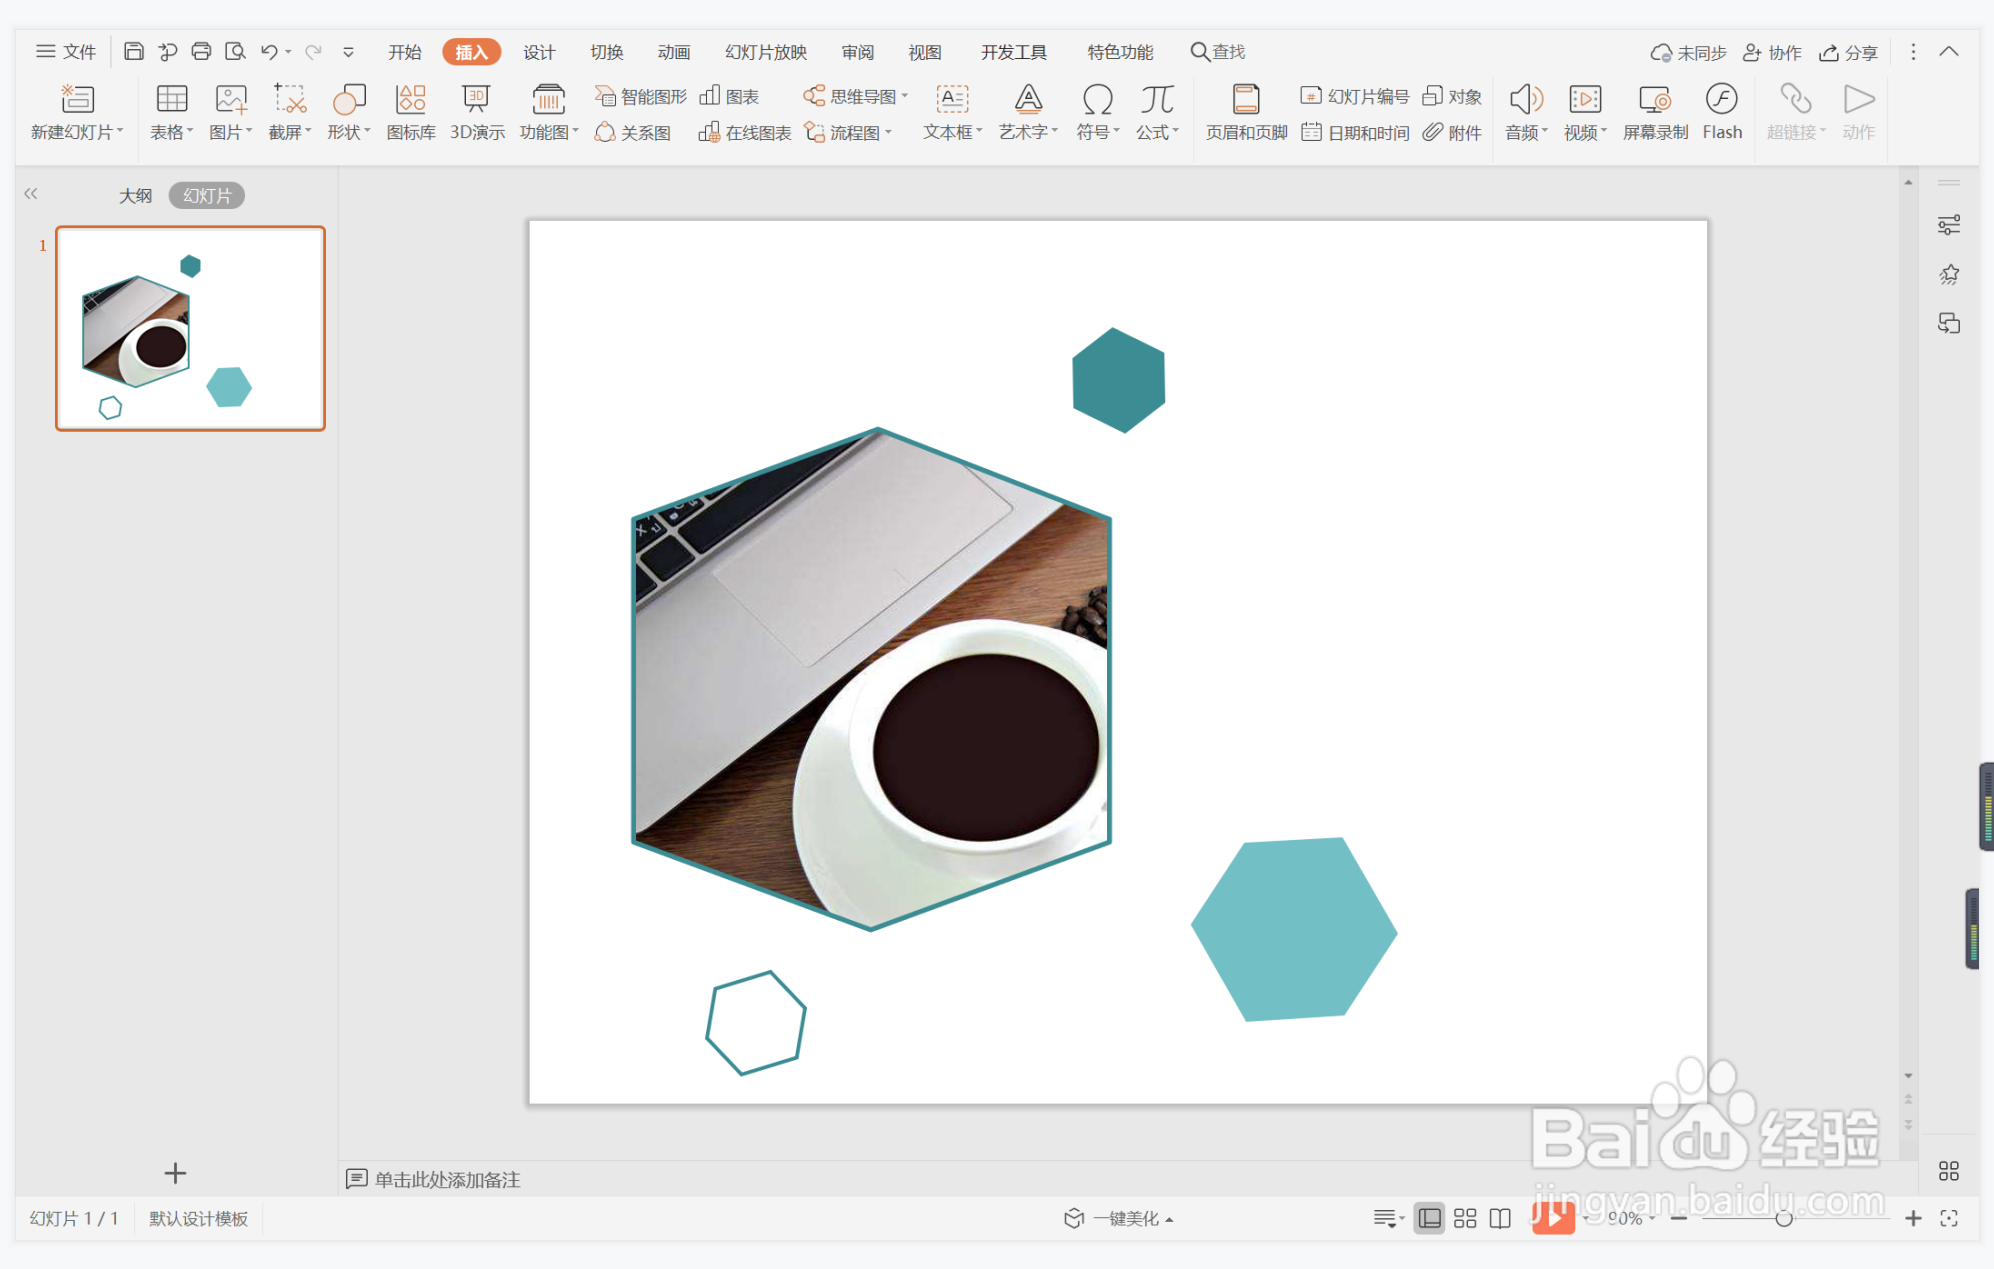Insert a 关系图 relationship diagram
This screenshot has width=1994, height=1269.
tap(632, 132)
